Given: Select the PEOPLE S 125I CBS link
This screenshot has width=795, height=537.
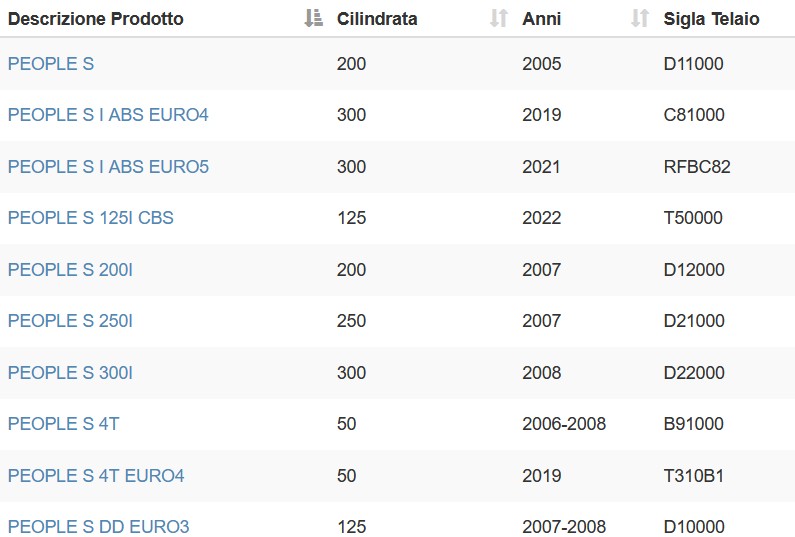Looking at the screenshot, I should [91, 218].
